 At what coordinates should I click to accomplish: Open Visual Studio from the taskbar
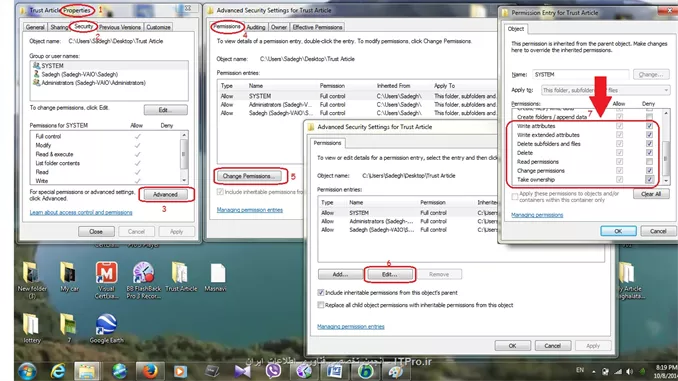242,371
